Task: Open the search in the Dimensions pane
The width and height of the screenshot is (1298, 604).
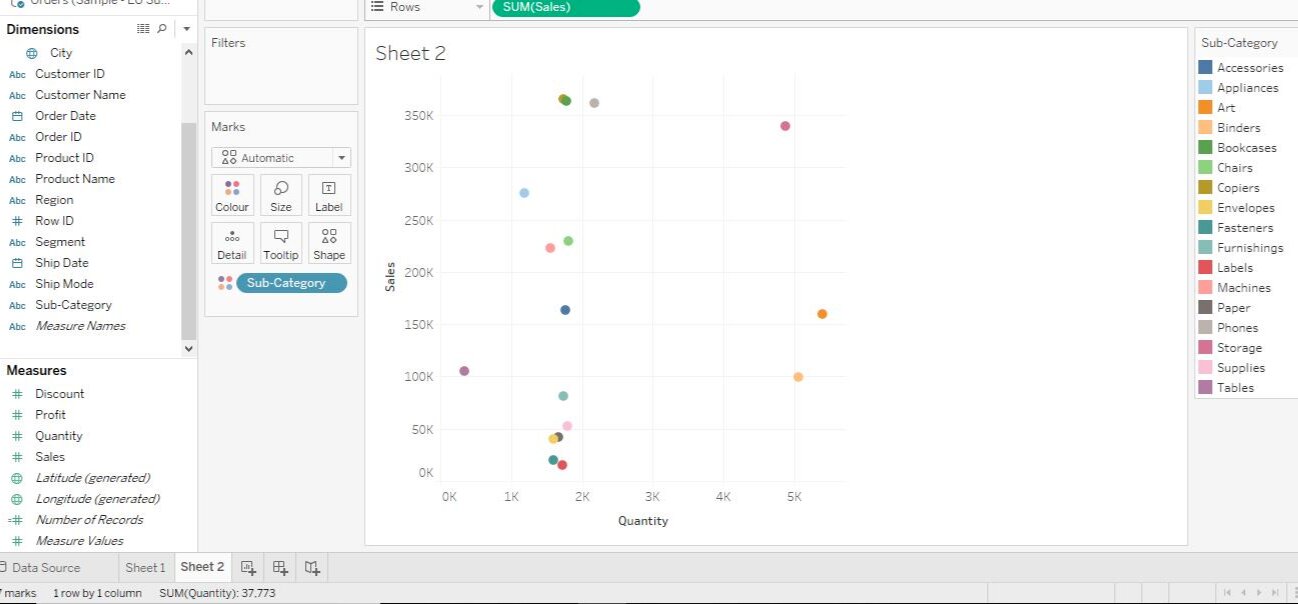Action: [x=161, y=28]
